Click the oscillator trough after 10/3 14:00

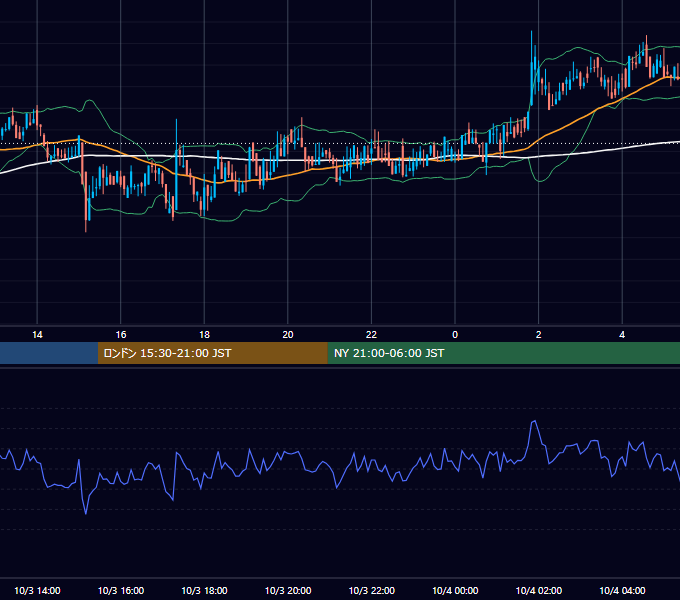(85, 513)
